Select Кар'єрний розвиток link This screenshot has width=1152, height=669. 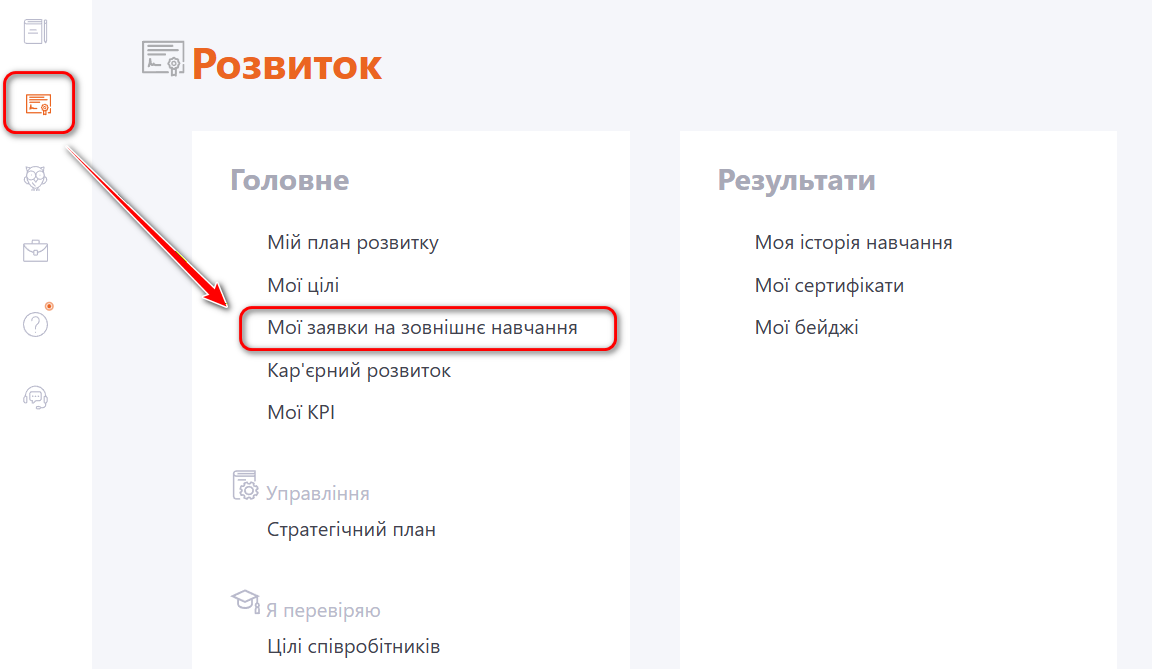click(359, 370)
